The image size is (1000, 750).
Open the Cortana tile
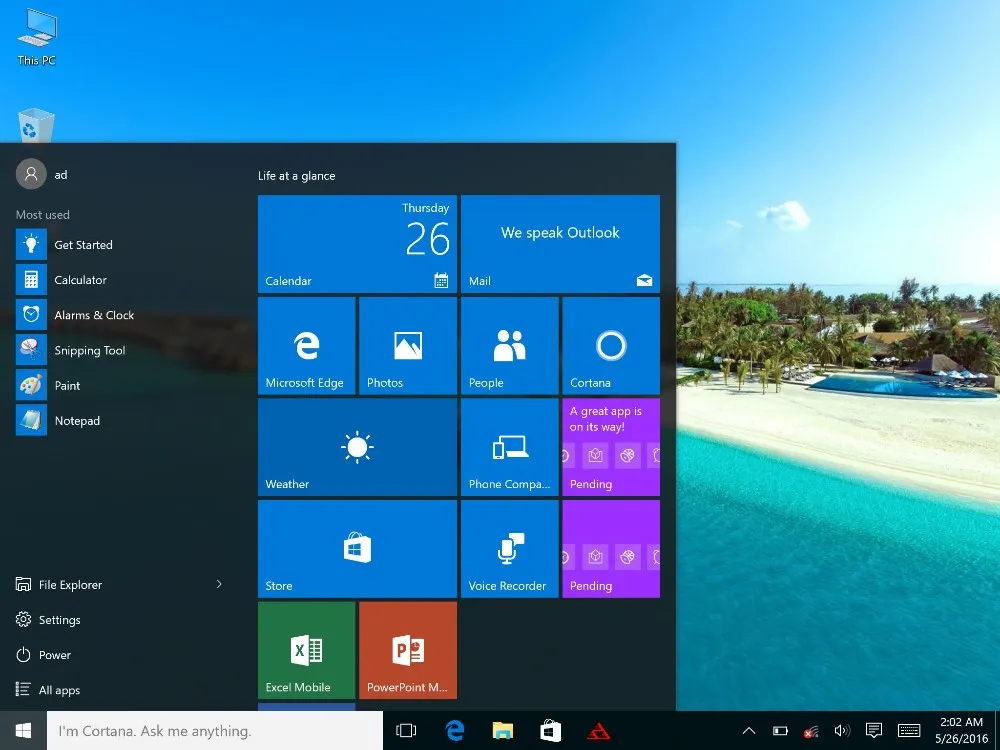tap(611, 346)
